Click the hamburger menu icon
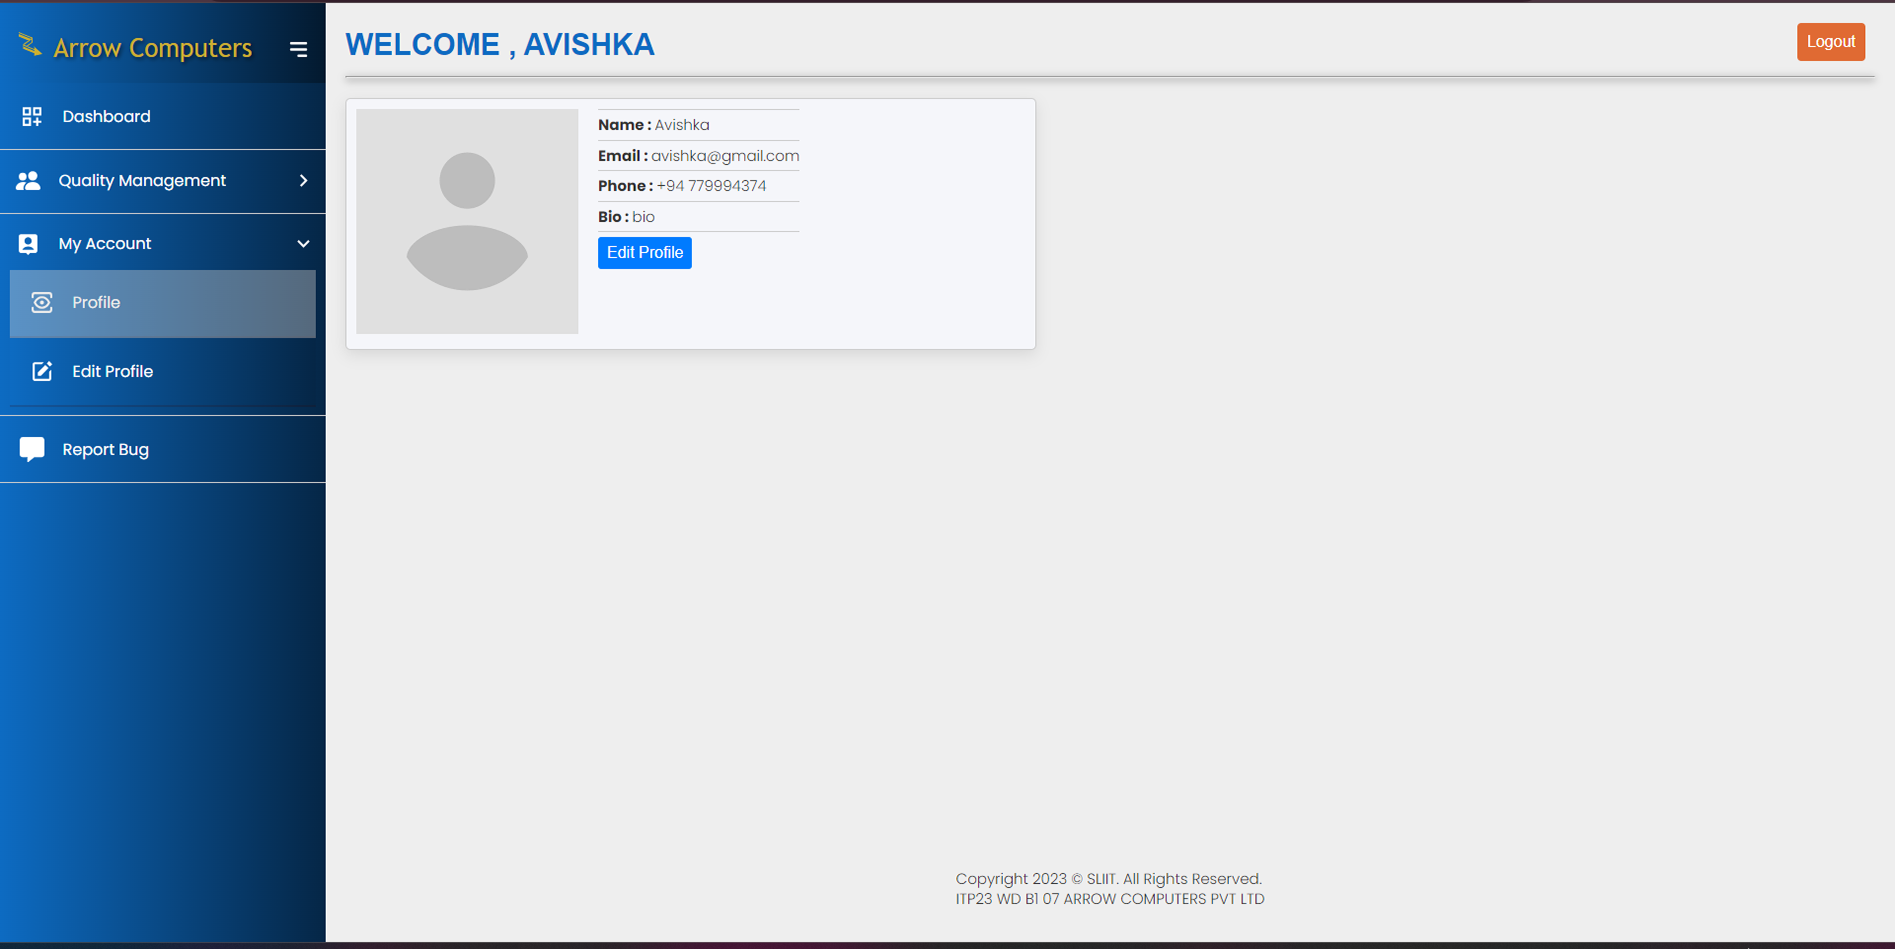1895x949 pixels. click(298, 48)
